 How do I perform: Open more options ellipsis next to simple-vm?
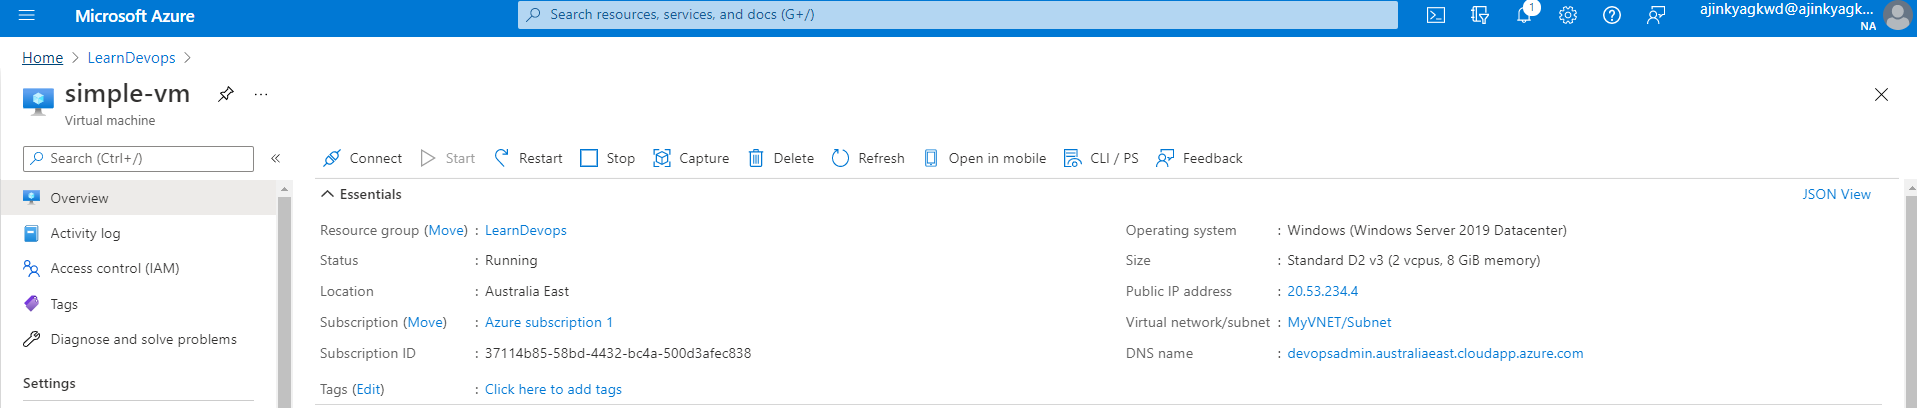coord(261,94)
